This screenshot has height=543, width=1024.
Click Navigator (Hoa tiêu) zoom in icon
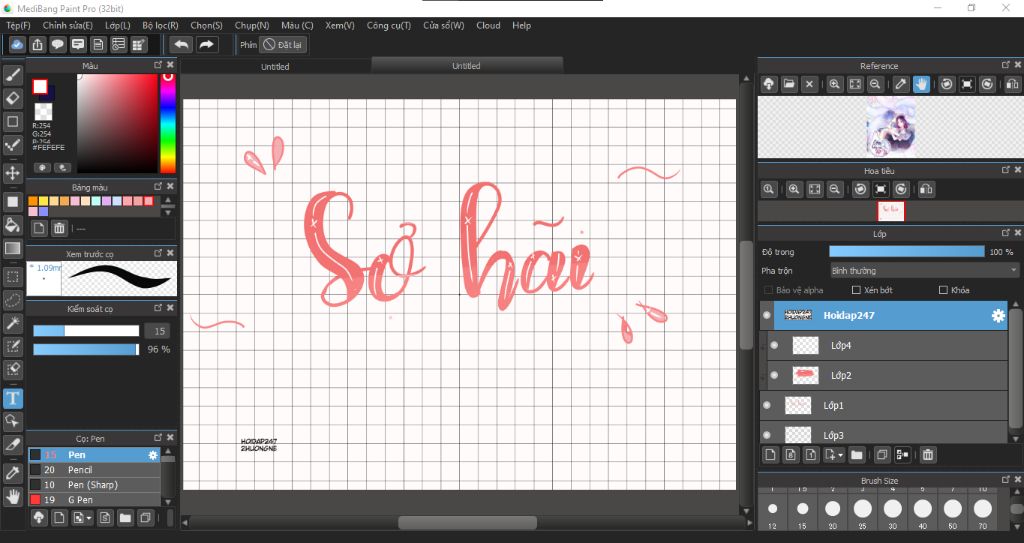pyautogui.click(x=794, y=189)
